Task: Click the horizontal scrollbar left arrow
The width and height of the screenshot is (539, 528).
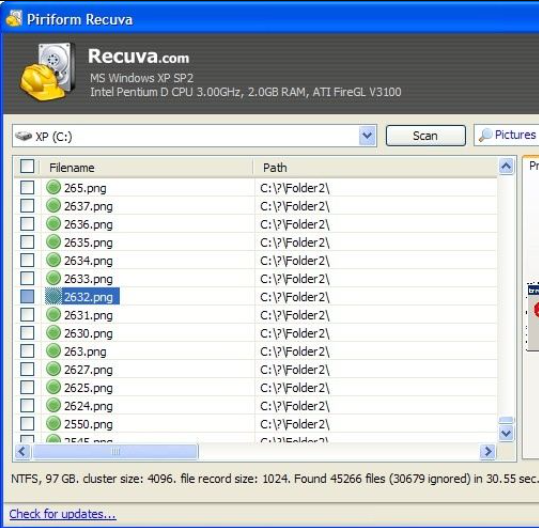Action: point(22,451)
